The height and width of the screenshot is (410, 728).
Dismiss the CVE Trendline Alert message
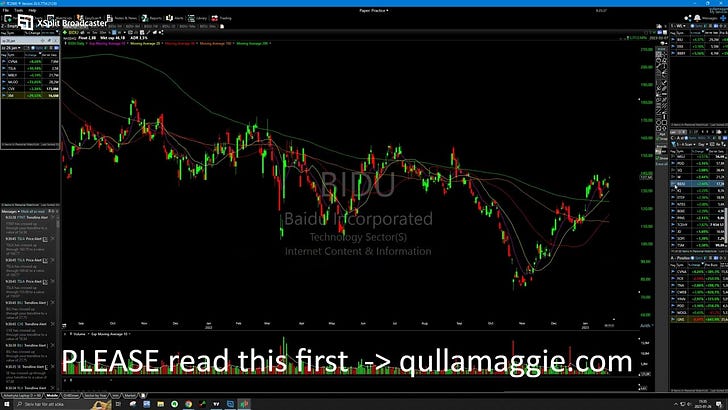coord(52,324)
